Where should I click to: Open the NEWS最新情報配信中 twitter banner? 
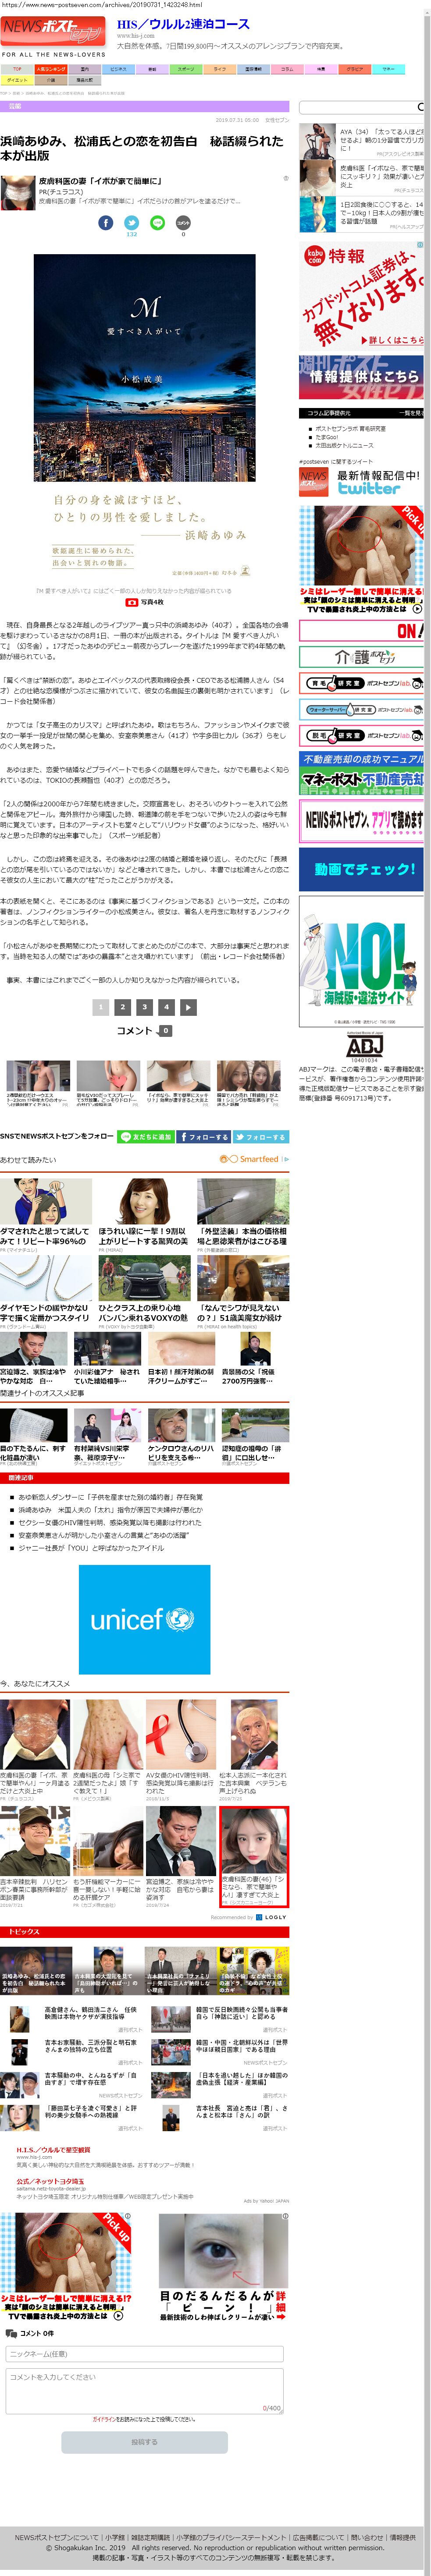[361, 483]
